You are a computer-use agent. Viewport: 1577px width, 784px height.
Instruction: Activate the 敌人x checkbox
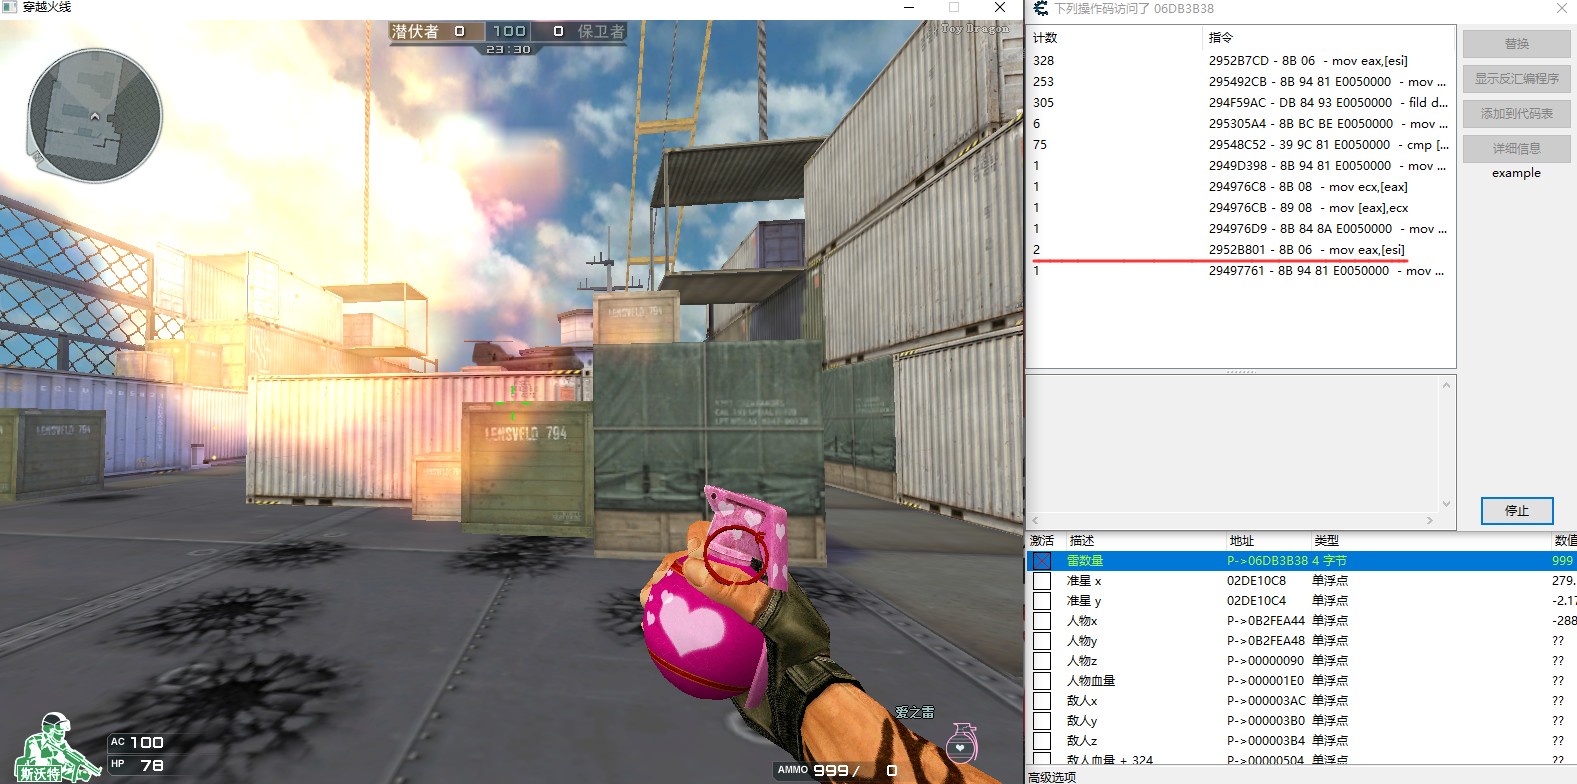pos(1042,701)
